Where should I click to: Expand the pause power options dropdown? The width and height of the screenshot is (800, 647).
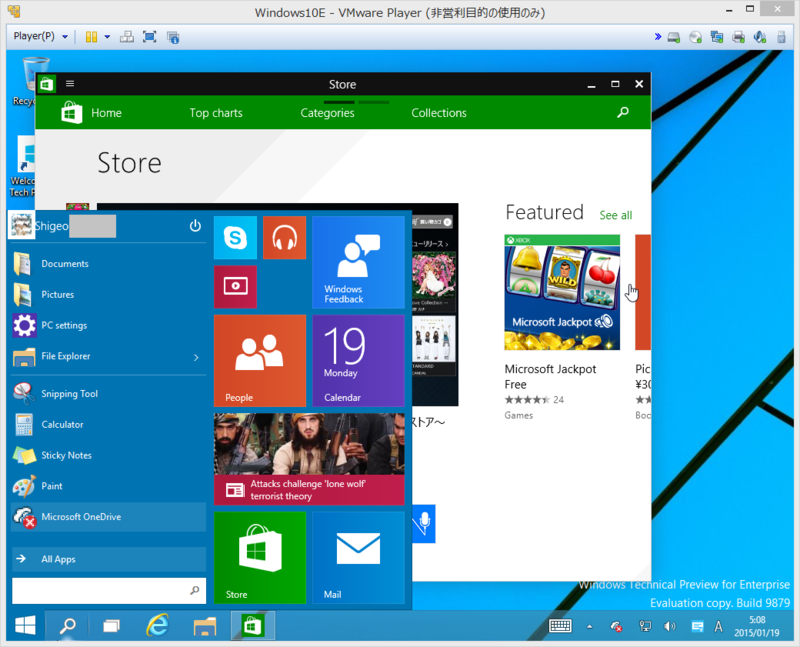click(107, 37)
